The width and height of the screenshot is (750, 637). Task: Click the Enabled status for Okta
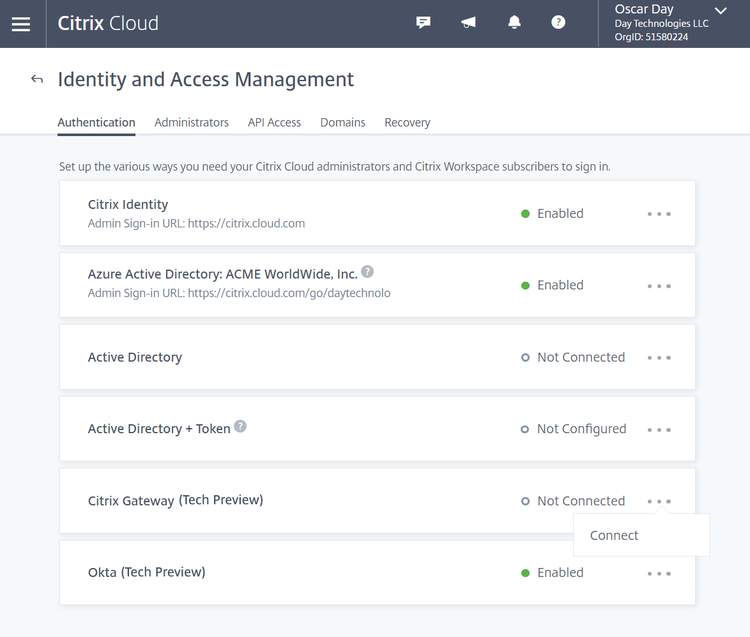click(552, 572)
